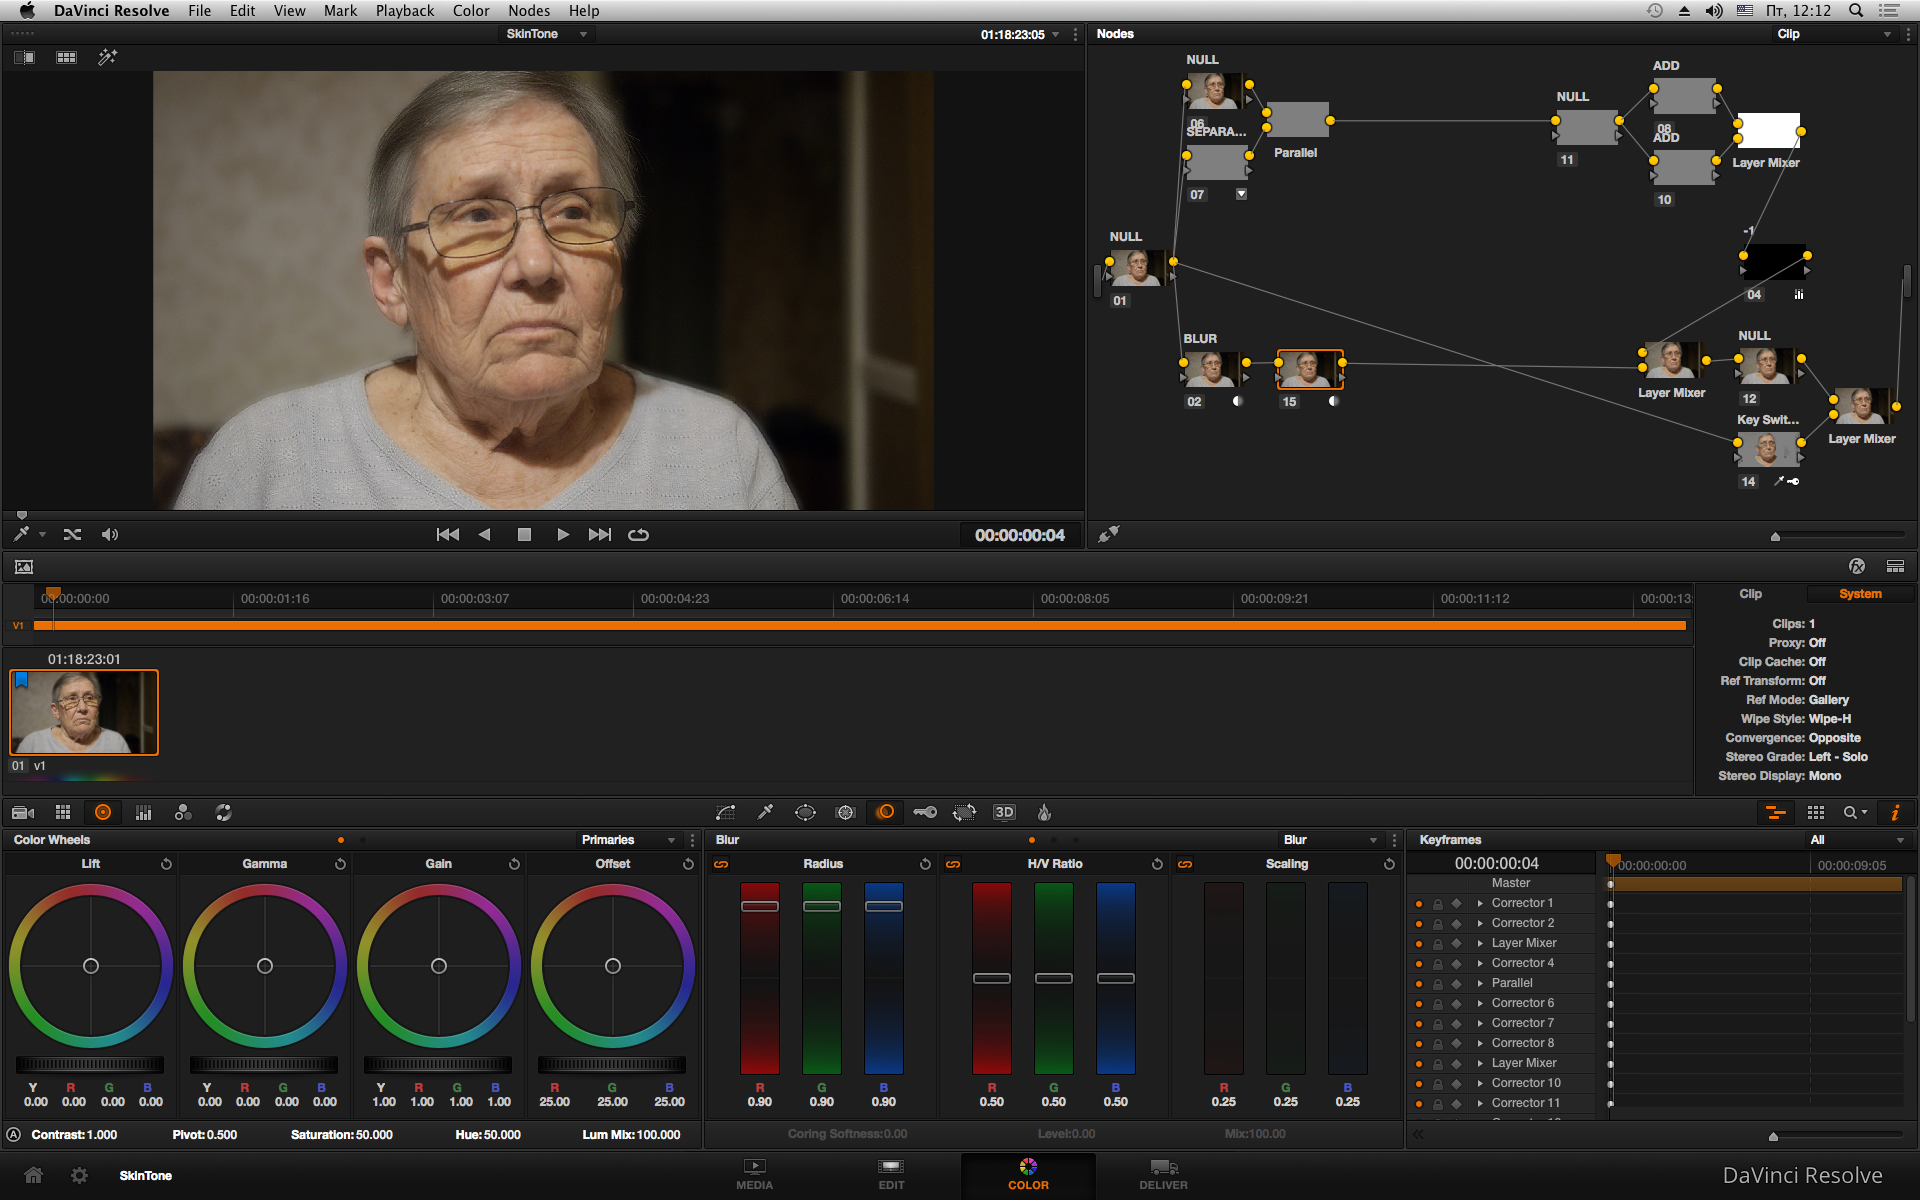The image size is (1920, 1200).
Task: Click the Curves panel icon in toolbar
Action: (x=724, y=812)
